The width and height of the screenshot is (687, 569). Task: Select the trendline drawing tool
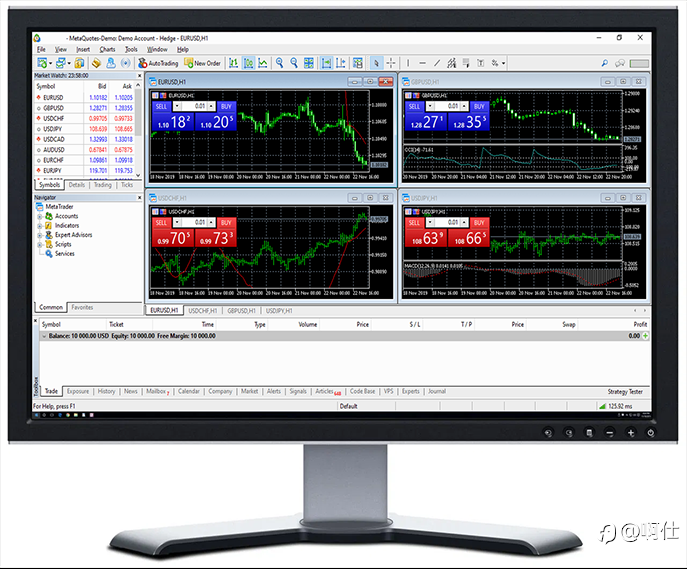pos(437,63)
